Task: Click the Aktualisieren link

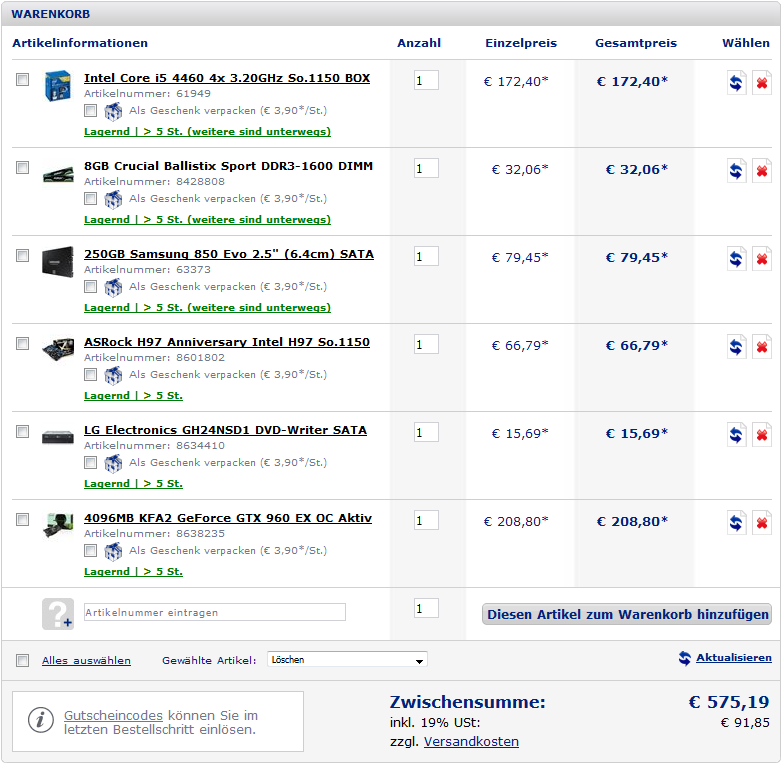Action: (x=734, y=657)
